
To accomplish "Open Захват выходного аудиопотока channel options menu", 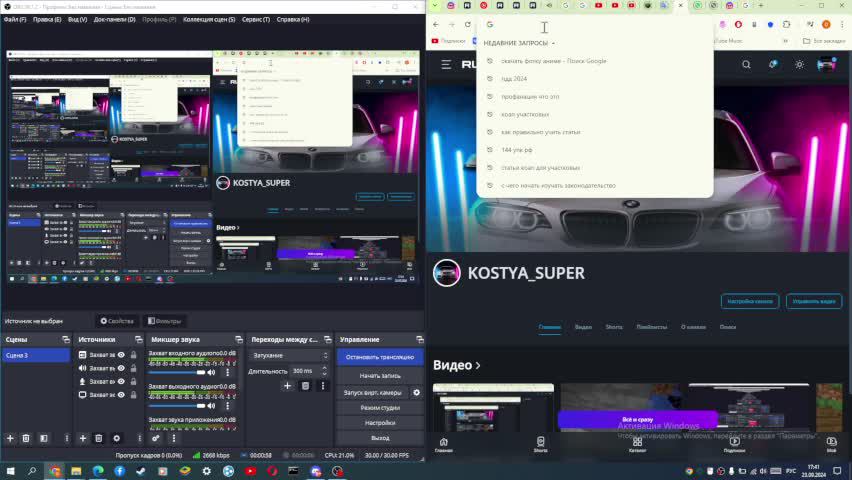I will click(228, 406).
